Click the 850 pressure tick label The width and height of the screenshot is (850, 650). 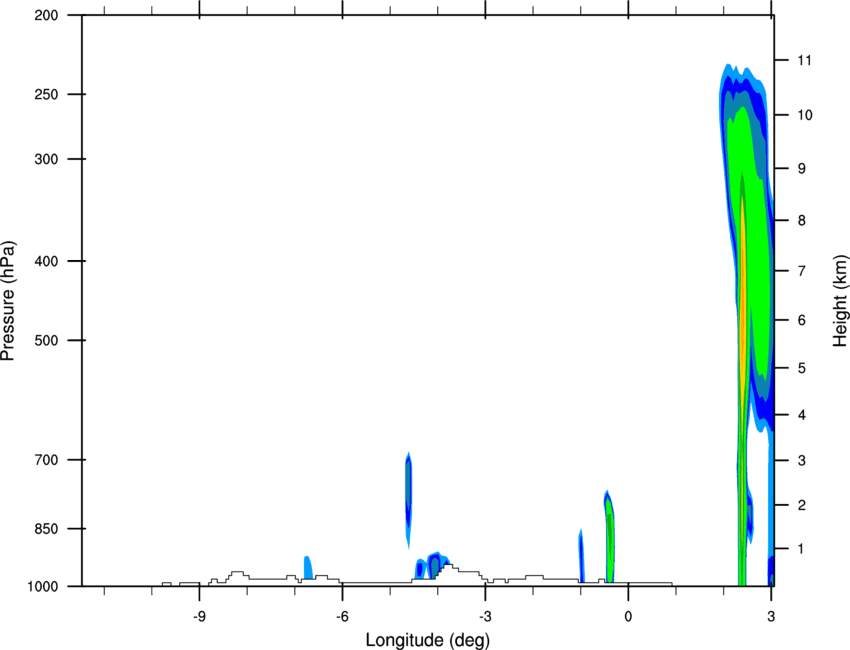coord(46,529)
